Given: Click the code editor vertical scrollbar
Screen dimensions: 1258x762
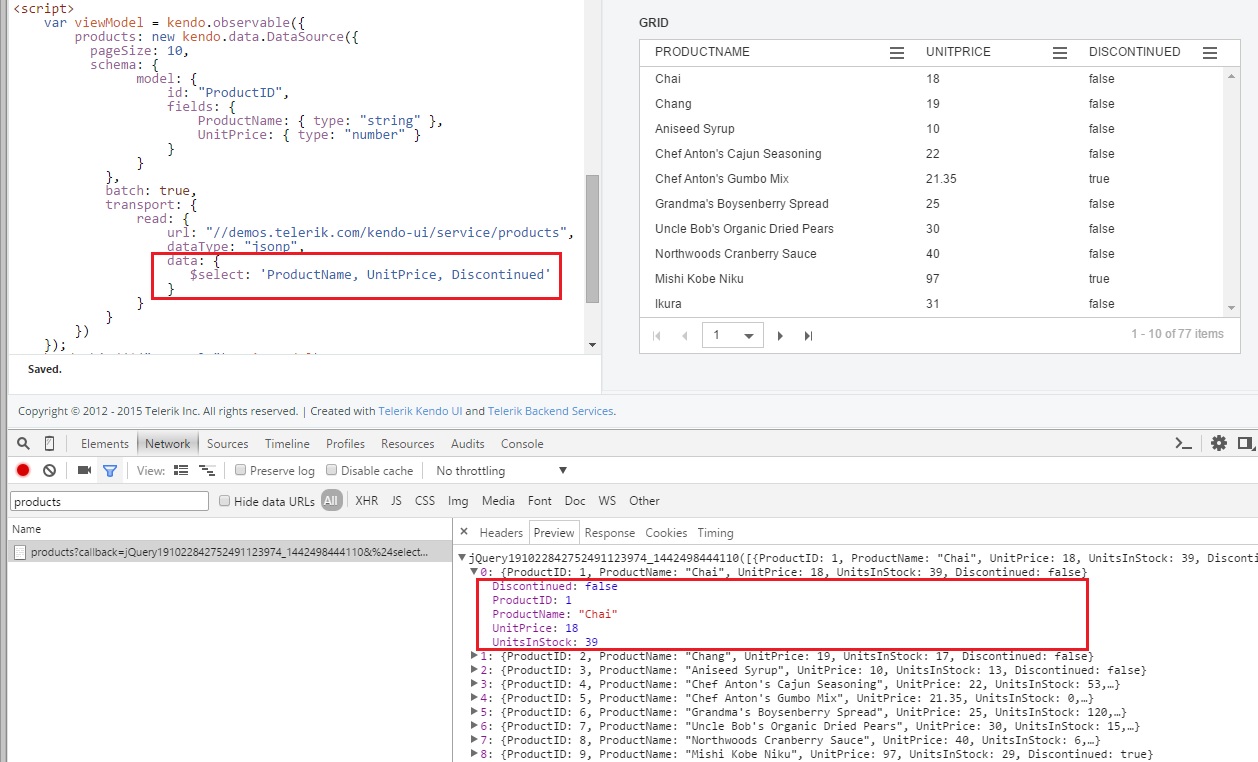Looking at the screenshot, I should [593, 239].
